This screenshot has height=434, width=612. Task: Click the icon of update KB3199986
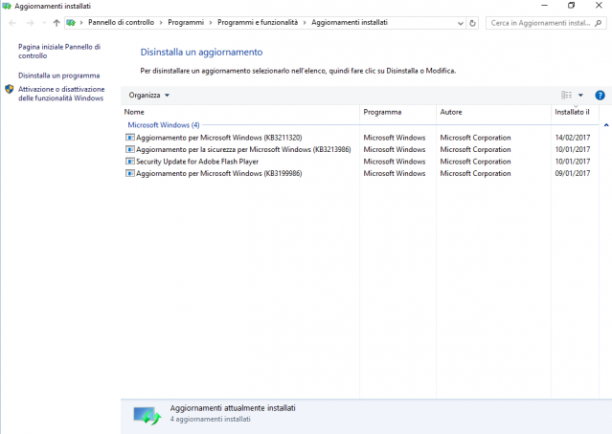coord(130,173)
